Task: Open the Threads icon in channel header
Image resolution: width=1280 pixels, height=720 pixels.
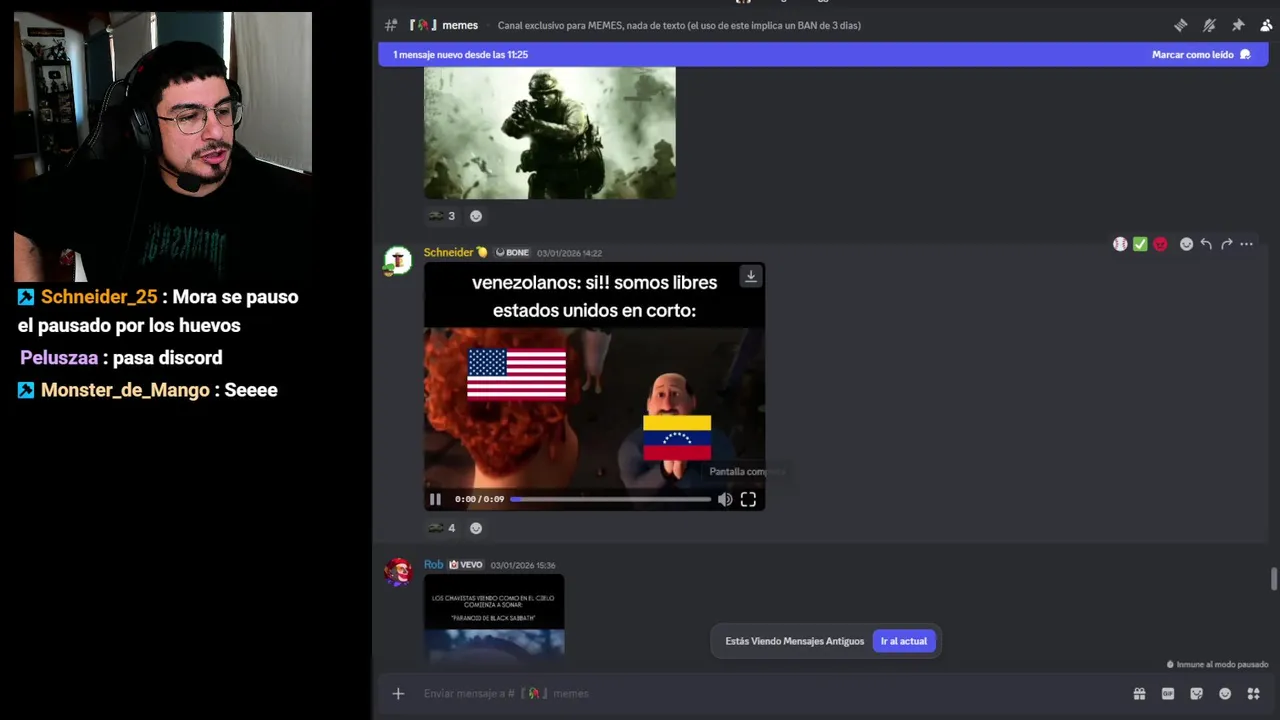Action: [1180, 25]
